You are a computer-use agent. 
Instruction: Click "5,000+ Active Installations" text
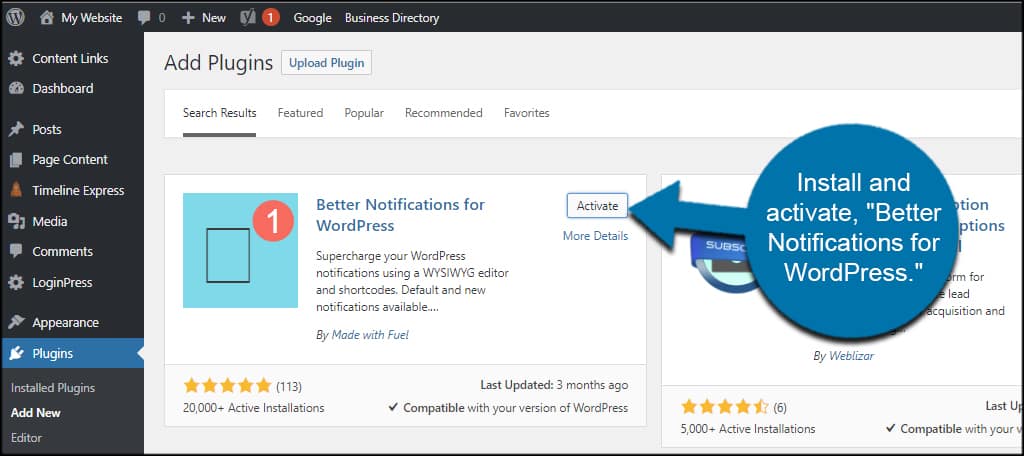(748, 429)
